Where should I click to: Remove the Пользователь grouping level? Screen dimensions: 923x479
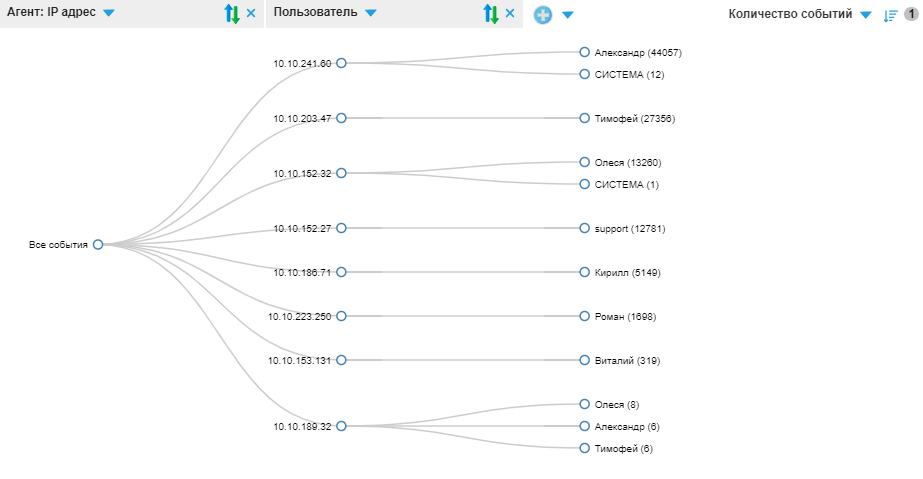pos(510,14)
